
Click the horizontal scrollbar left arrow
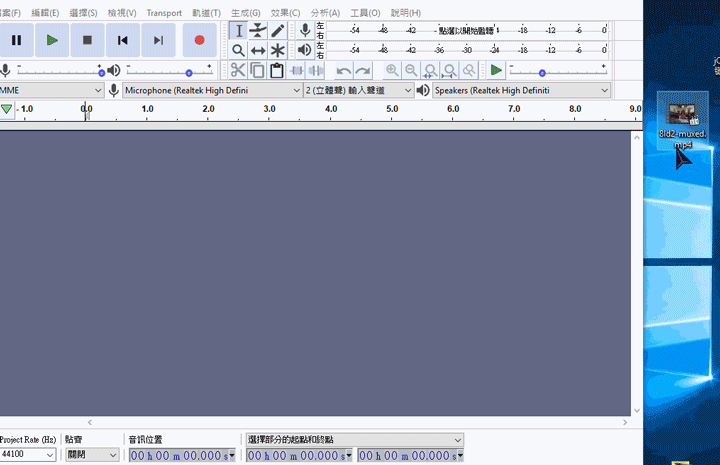90,422
